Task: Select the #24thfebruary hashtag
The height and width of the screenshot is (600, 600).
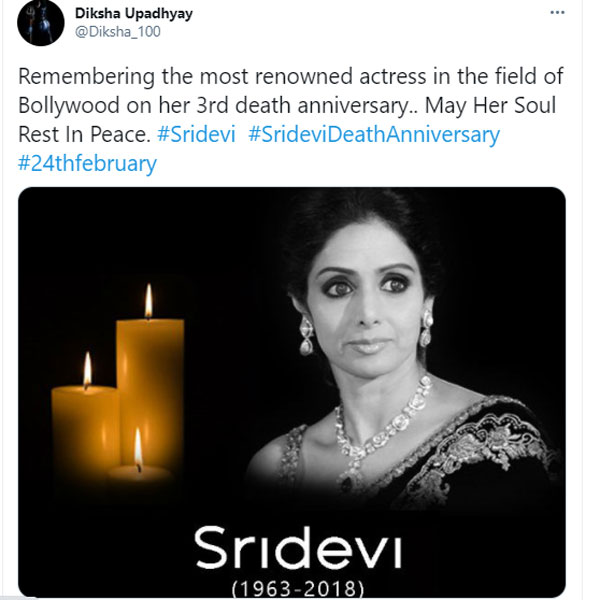Action: click(87, 163)
